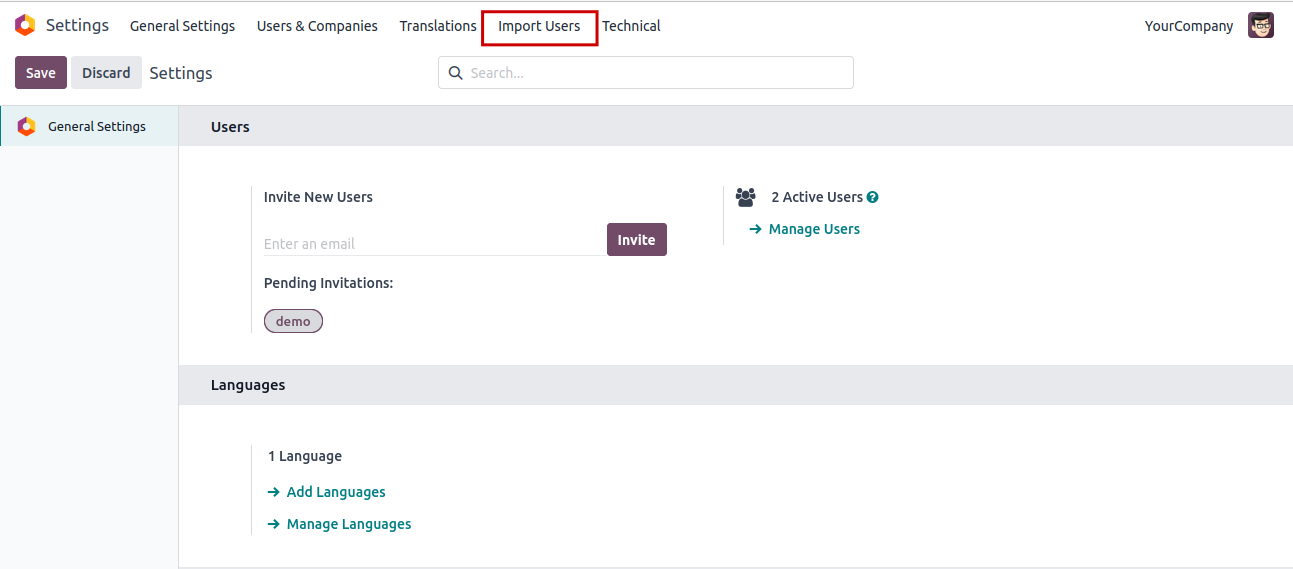Open the General Settings menu
This screenshot has width=1293, height=569.
click(182, 26)
